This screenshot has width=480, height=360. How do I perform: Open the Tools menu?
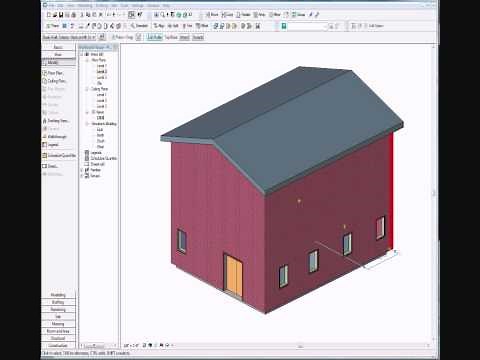coord(124,6)
